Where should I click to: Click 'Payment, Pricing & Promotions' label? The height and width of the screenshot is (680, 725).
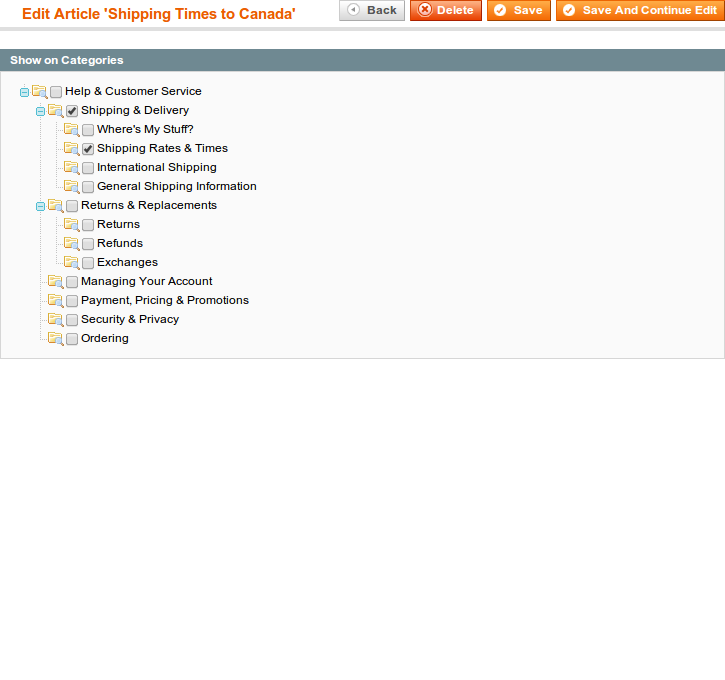pos(165,300)
